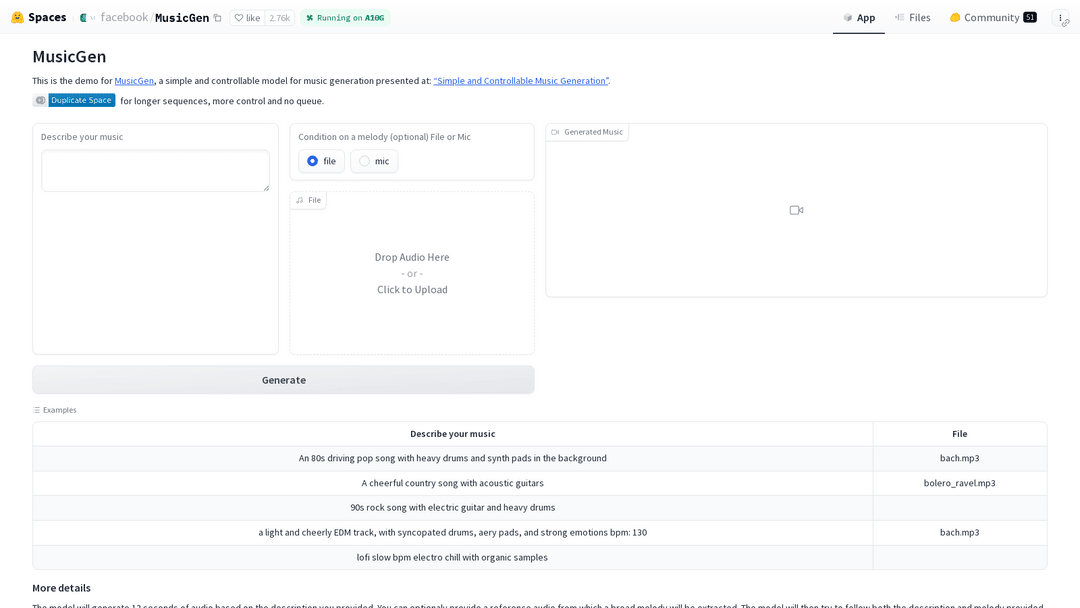The image size is (1080, 608).
Task: Open the three-dot options menu
Action: click(1060, 18)
